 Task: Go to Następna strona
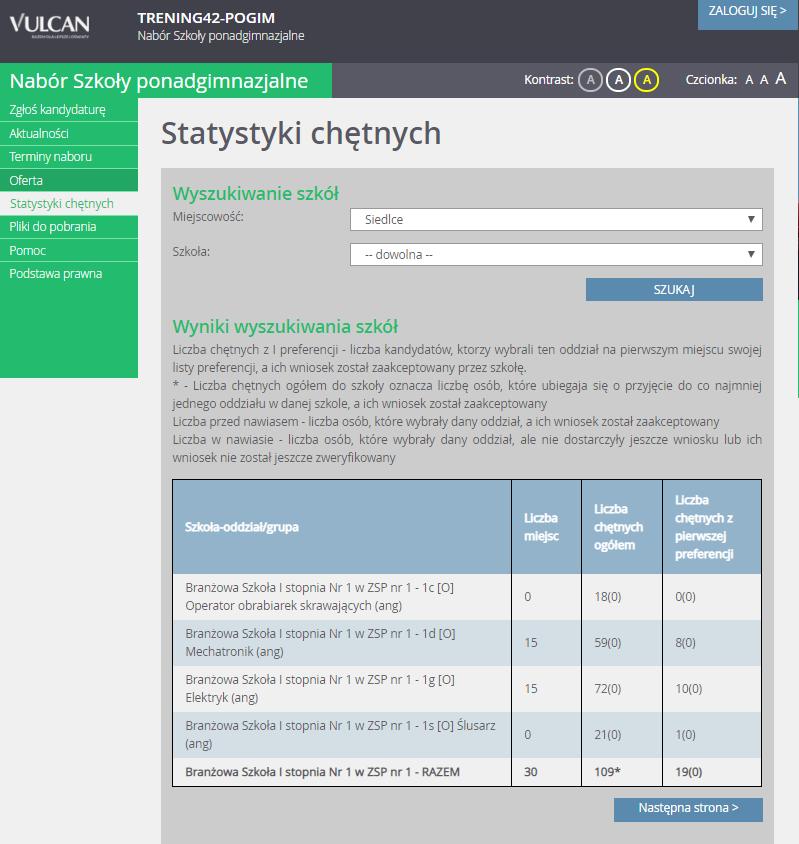[688, 809]
